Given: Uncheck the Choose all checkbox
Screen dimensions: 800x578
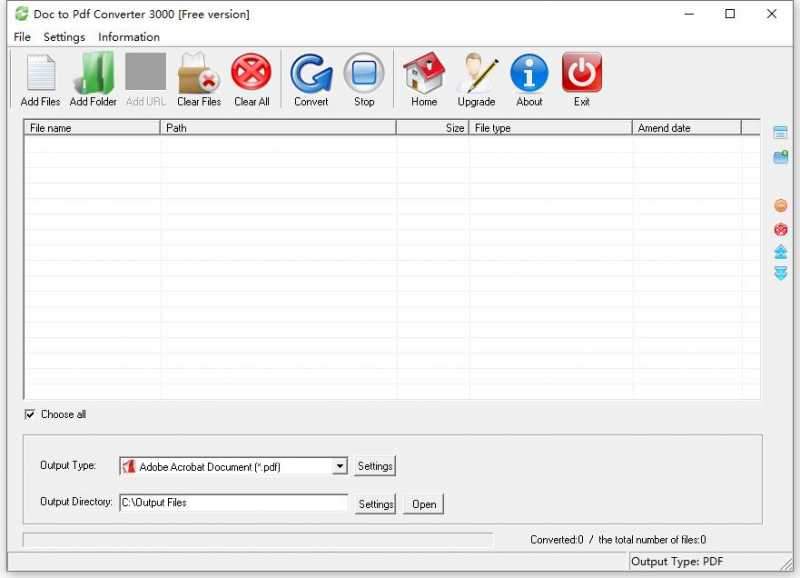Looking at the screenshot, I should tap(31, 414).
